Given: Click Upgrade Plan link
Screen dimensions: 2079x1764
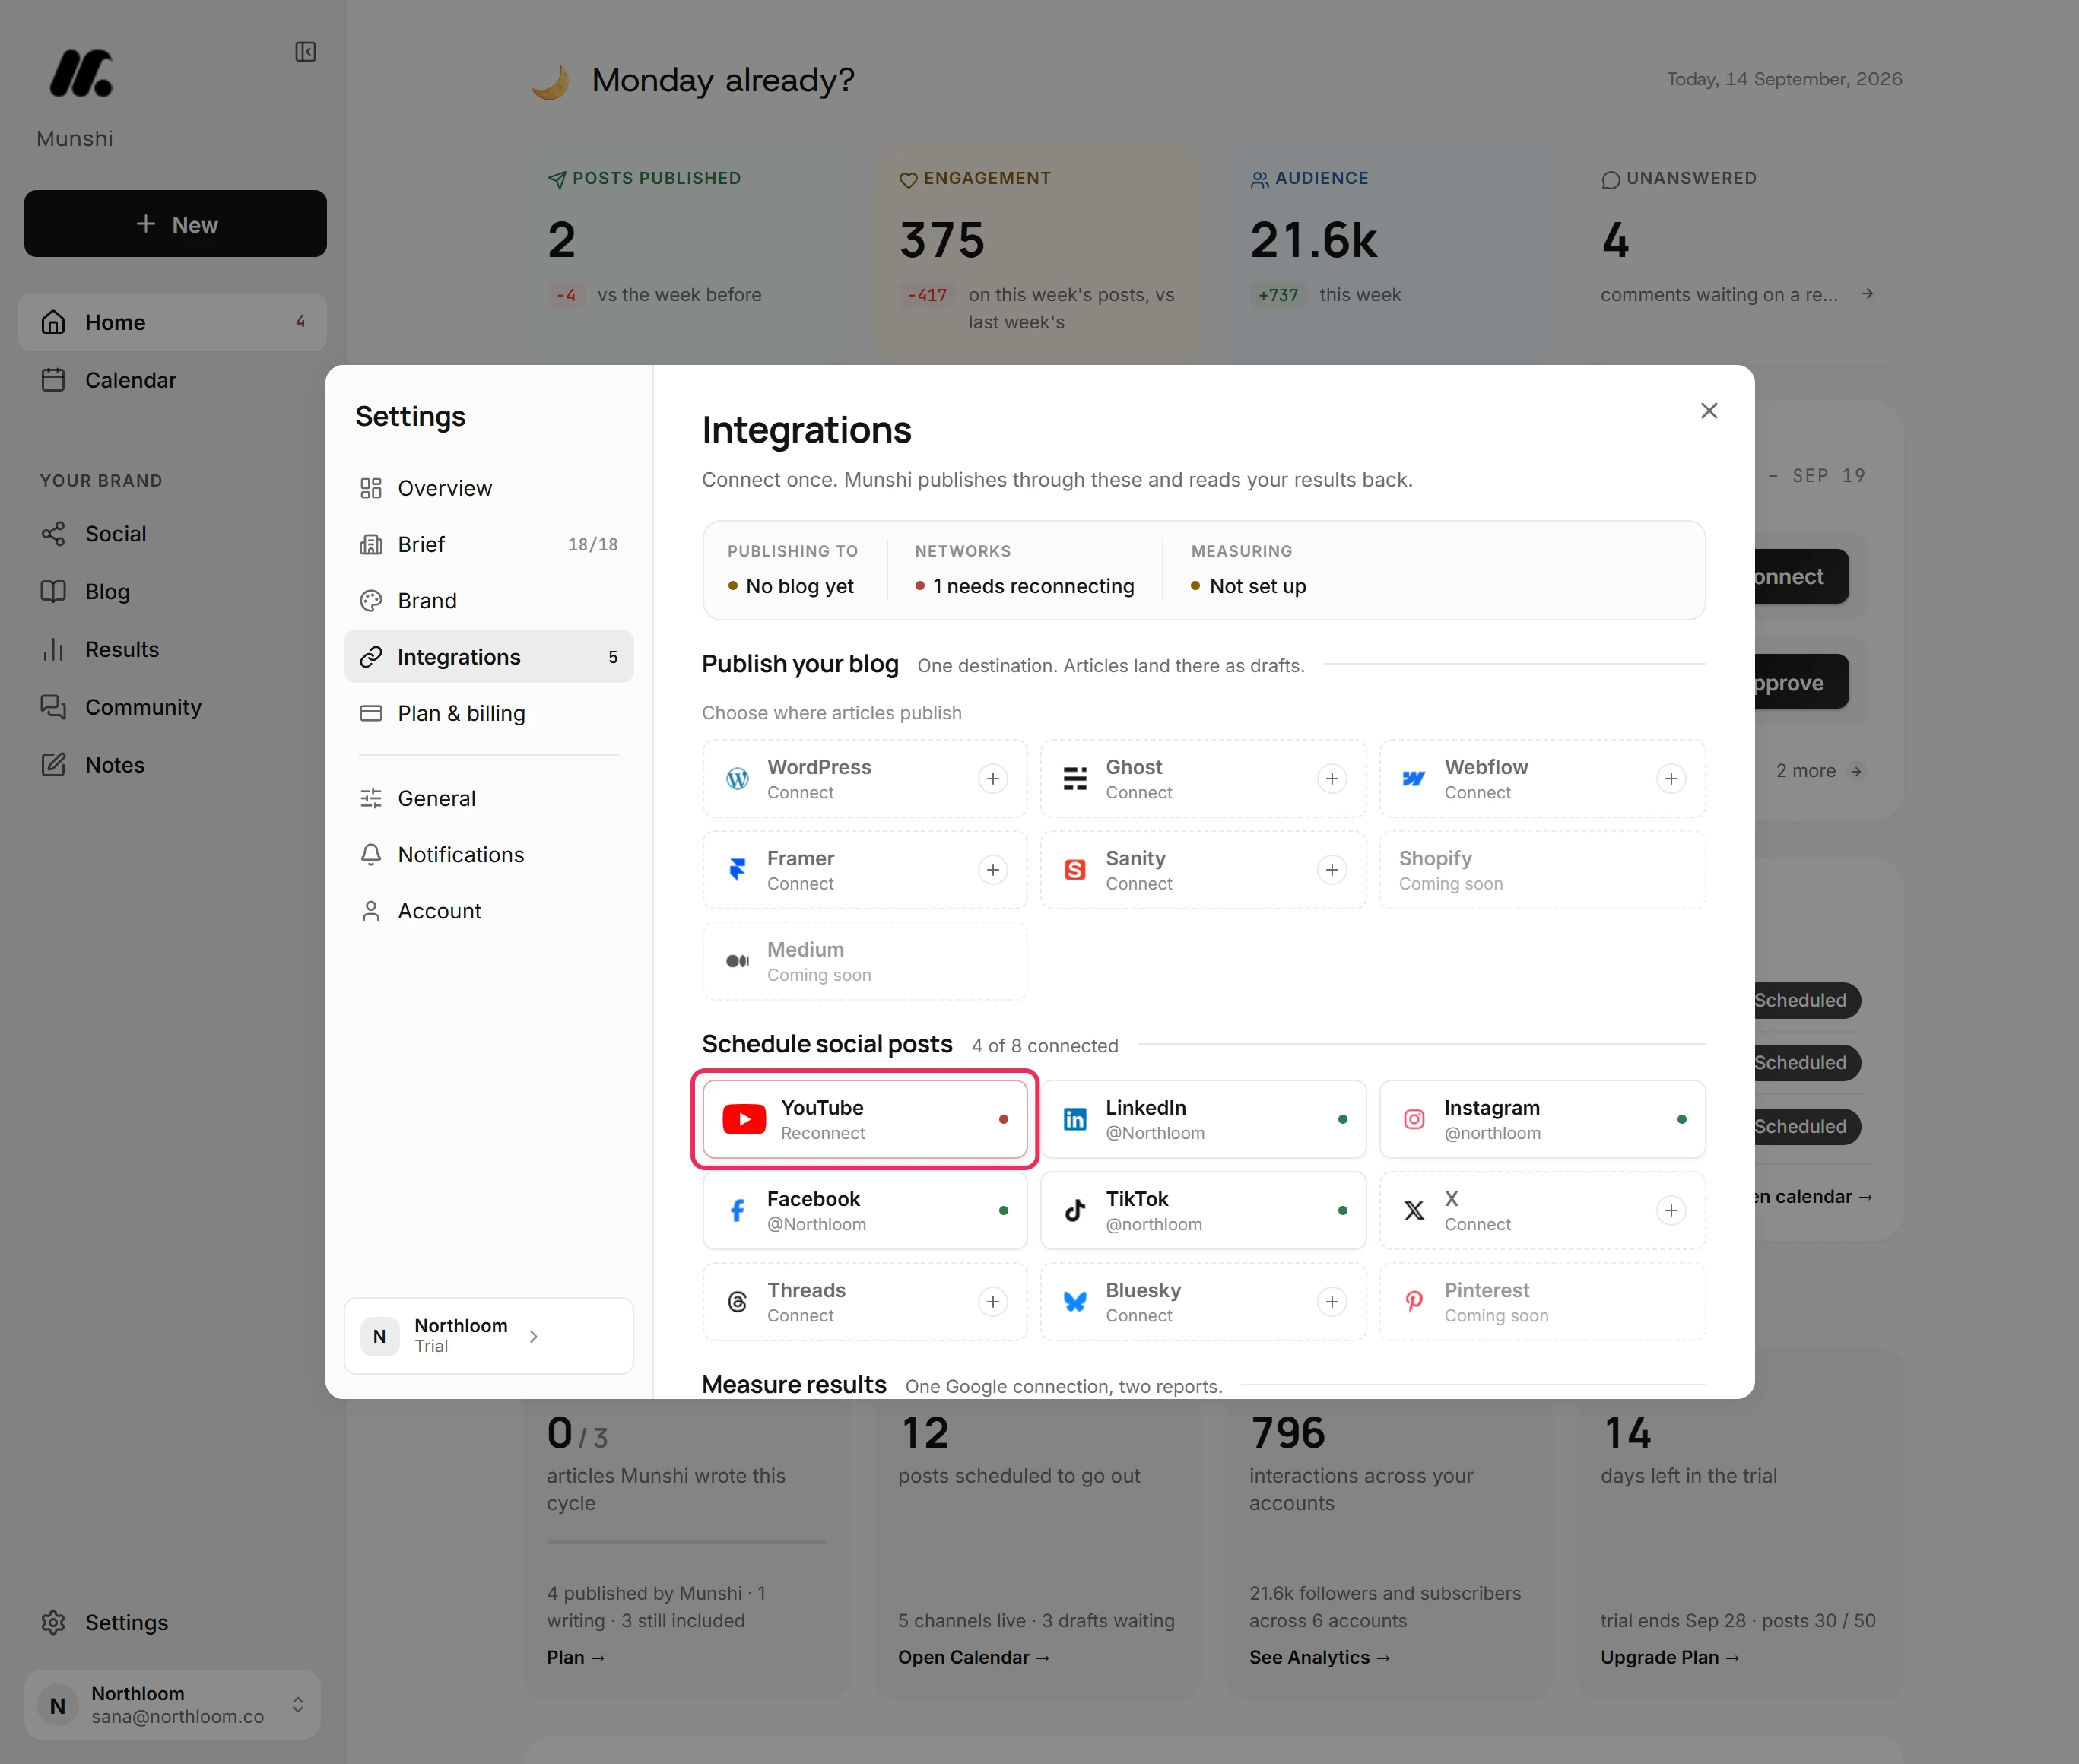Looking at the screenshot, I should [x=1669, y=1657].
